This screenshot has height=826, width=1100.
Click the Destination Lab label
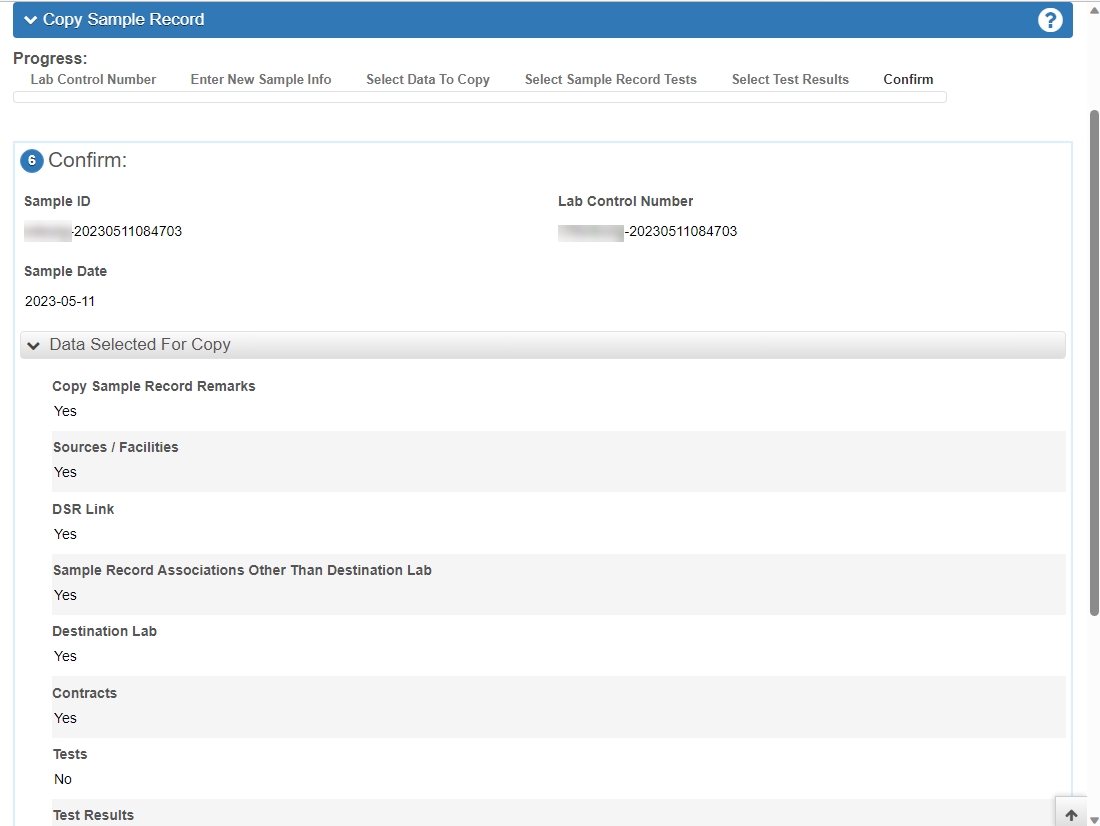point(105,632)
